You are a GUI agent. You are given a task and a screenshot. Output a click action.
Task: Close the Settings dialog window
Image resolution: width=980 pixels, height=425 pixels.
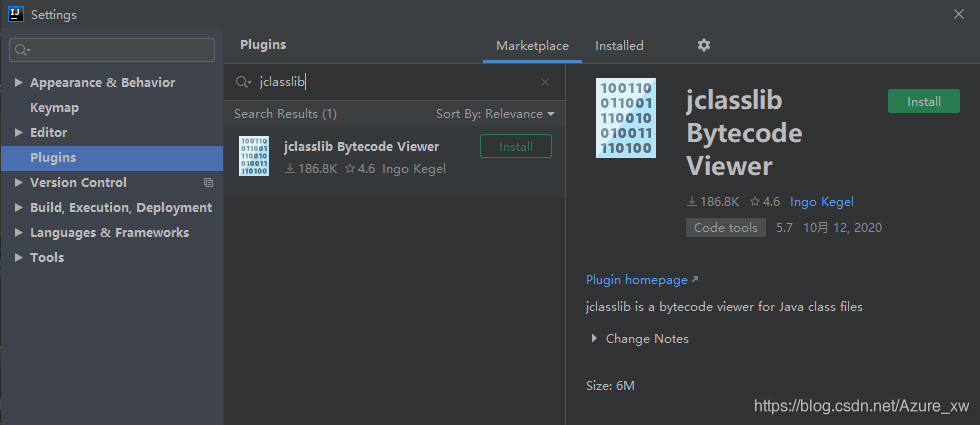[x=959, y=14]
